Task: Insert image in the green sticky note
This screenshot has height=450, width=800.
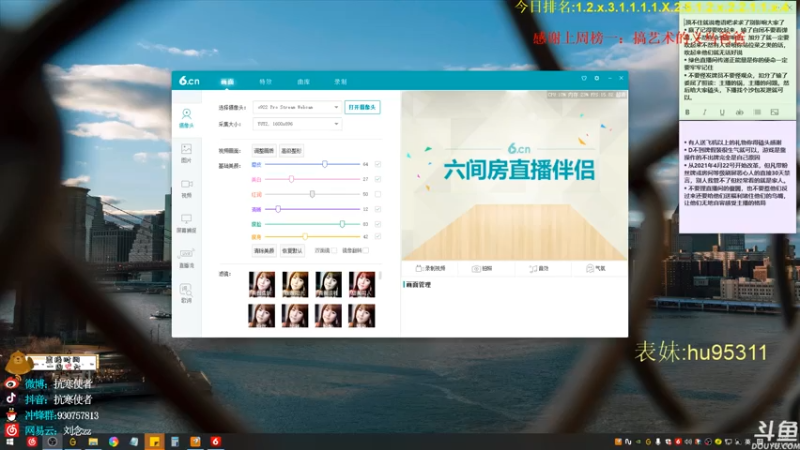Action: 774,112
